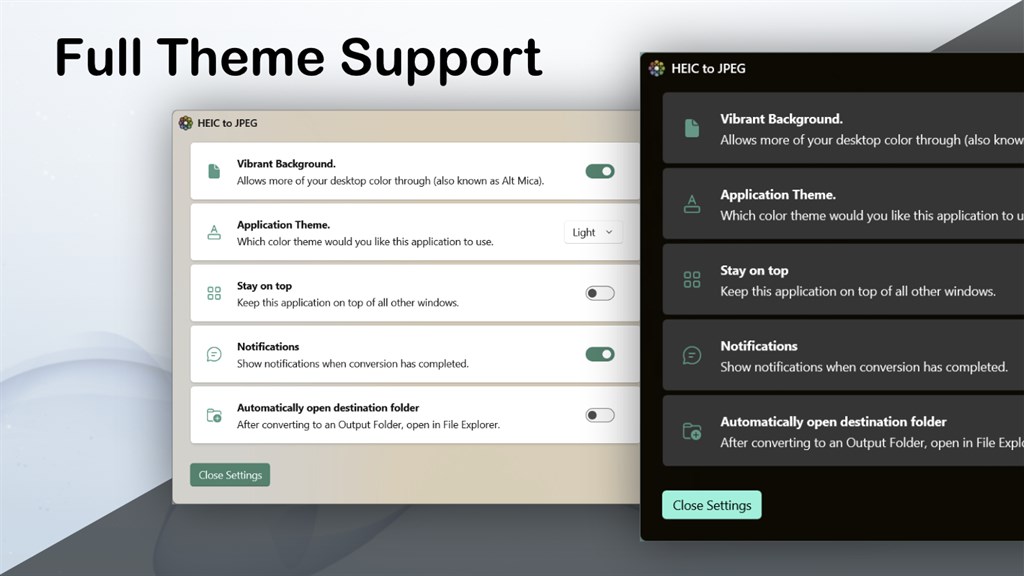Click the Application Theme paint icon in dark window

click(x=692, y=204)
